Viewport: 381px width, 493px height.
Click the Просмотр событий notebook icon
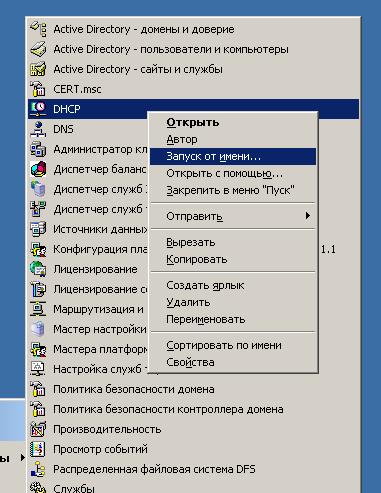(x=38, y=449)
